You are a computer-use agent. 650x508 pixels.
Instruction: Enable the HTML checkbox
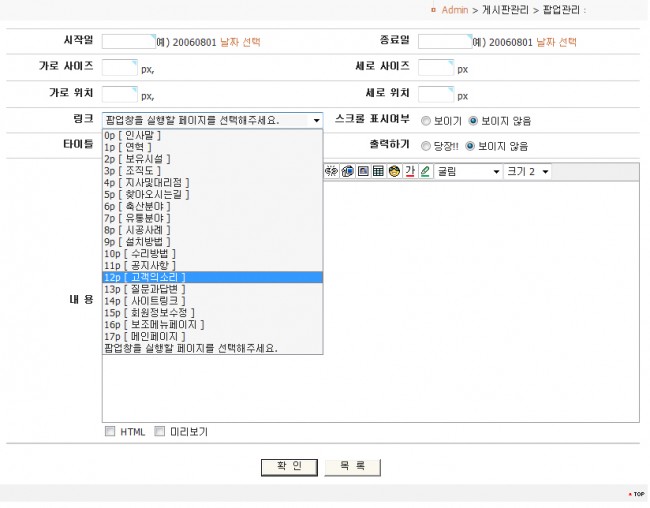coord(110,432)
